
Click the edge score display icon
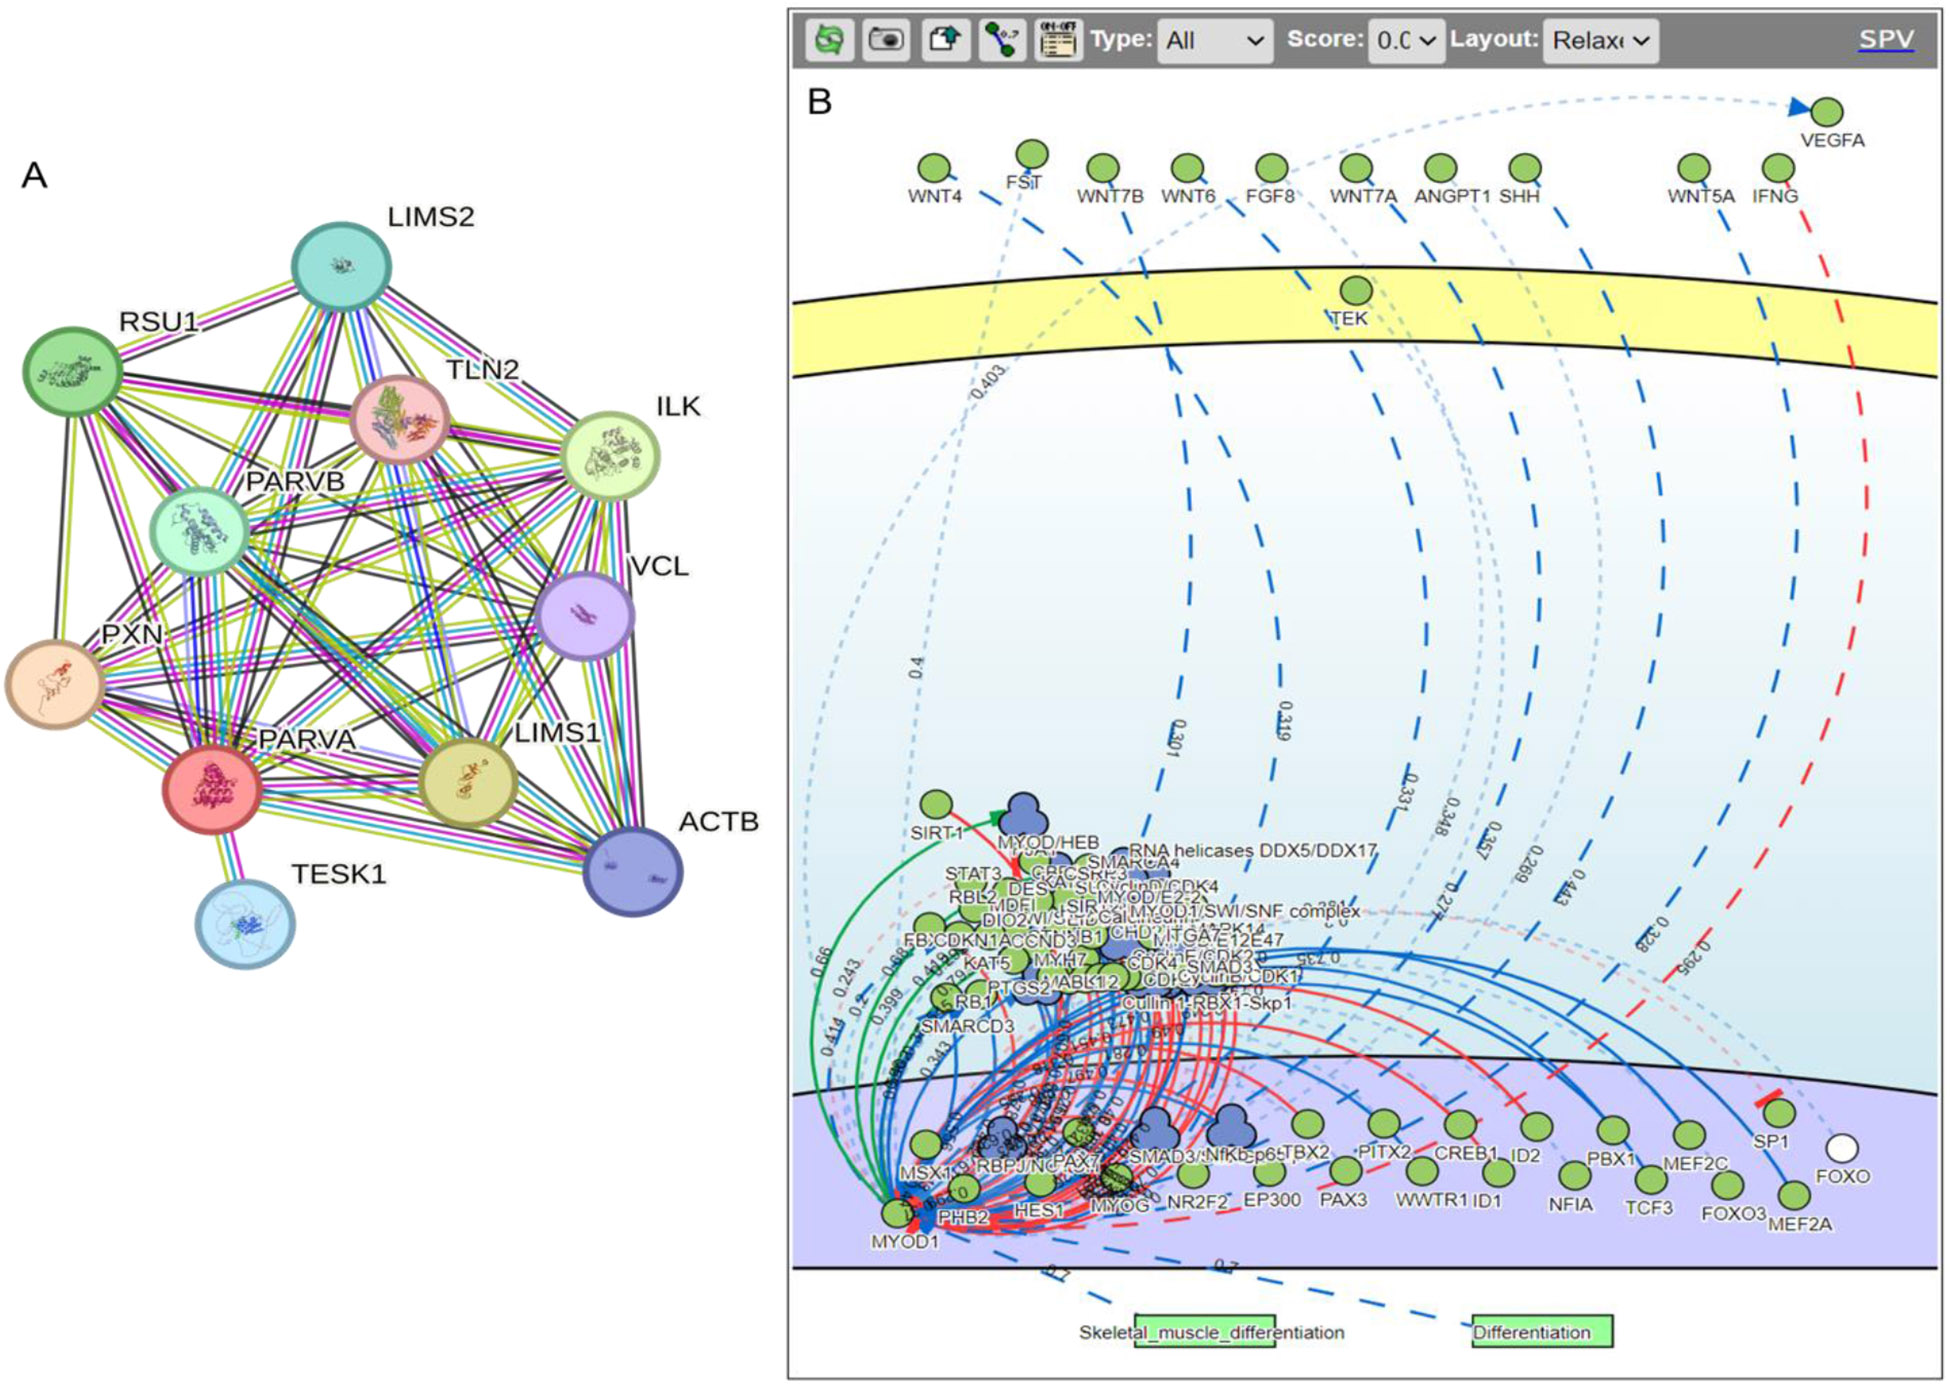coord(1001,40)
